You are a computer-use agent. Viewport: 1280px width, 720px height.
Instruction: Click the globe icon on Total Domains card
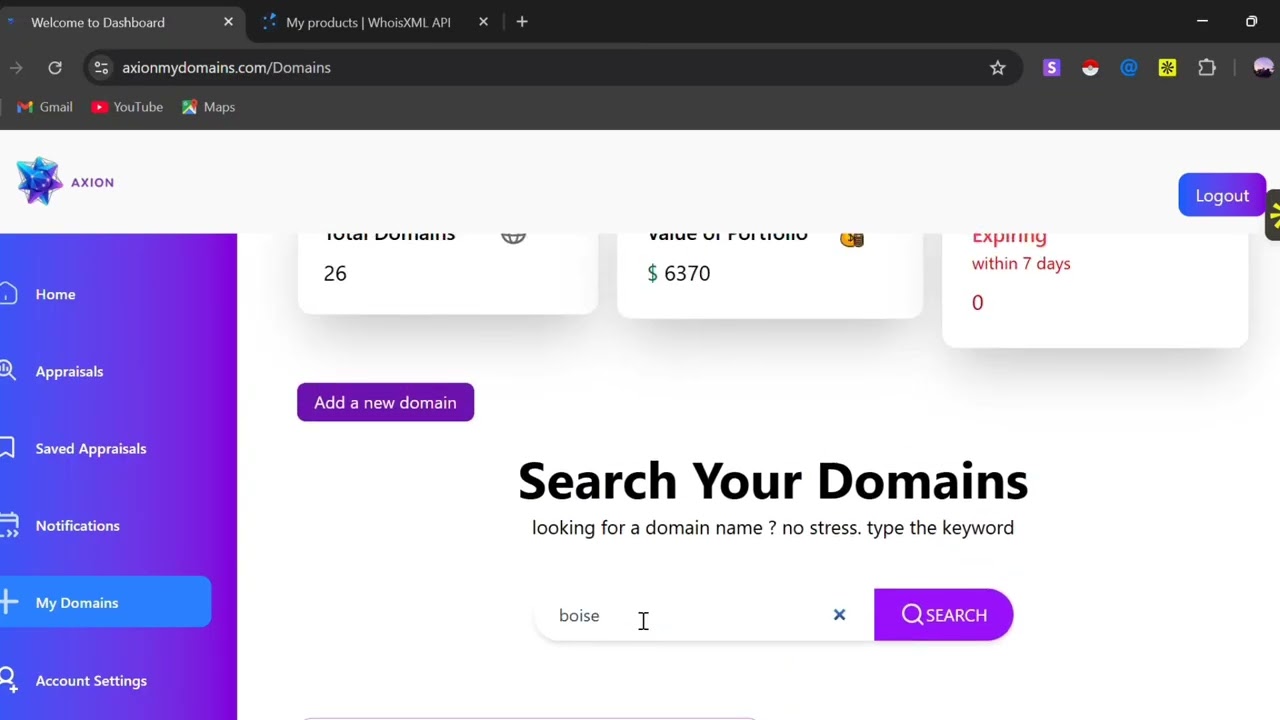click(513, 237)
